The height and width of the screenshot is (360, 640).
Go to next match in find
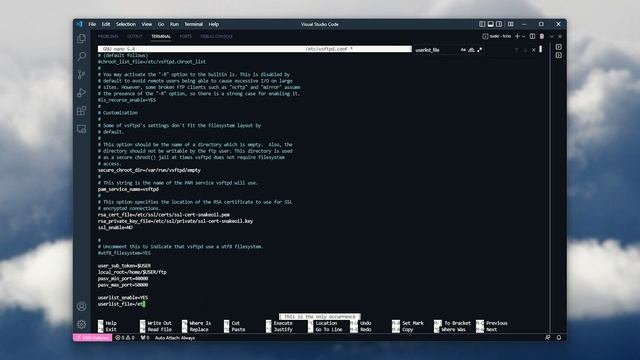525,50
